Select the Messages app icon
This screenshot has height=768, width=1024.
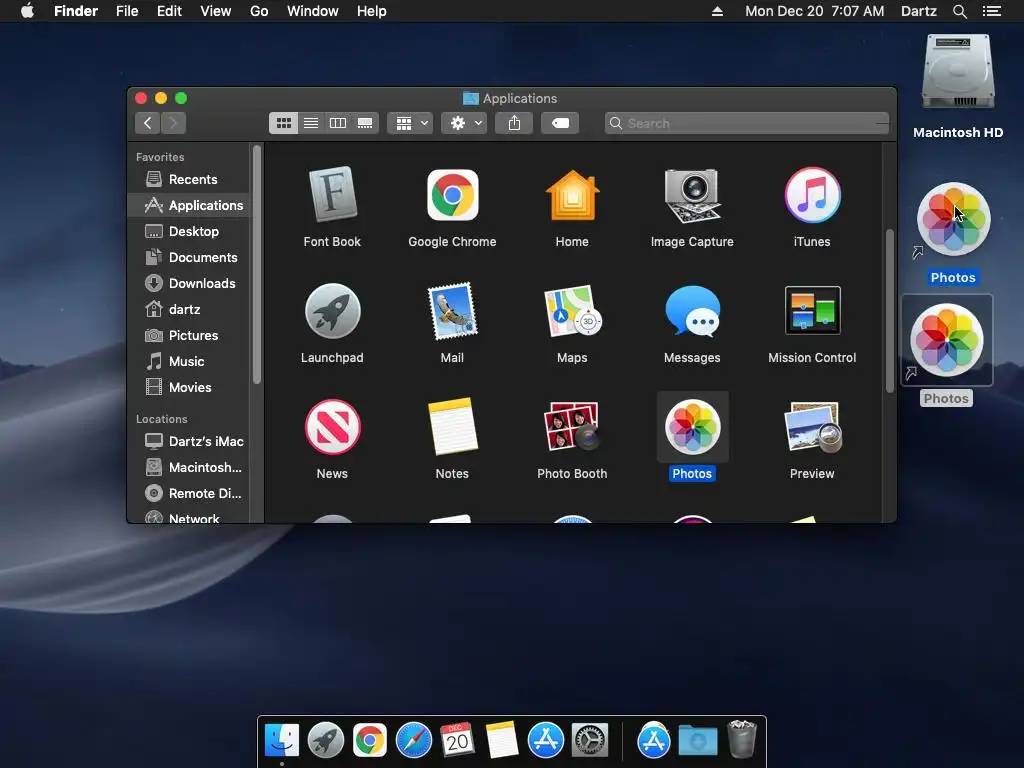(x=692, y=311)
